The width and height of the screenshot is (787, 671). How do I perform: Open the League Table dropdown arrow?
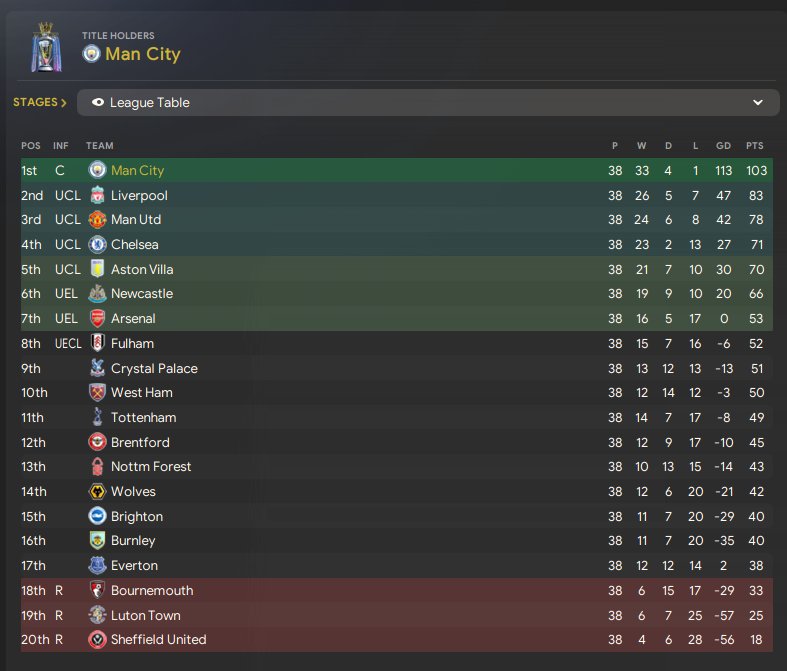[x=757, y=103]
